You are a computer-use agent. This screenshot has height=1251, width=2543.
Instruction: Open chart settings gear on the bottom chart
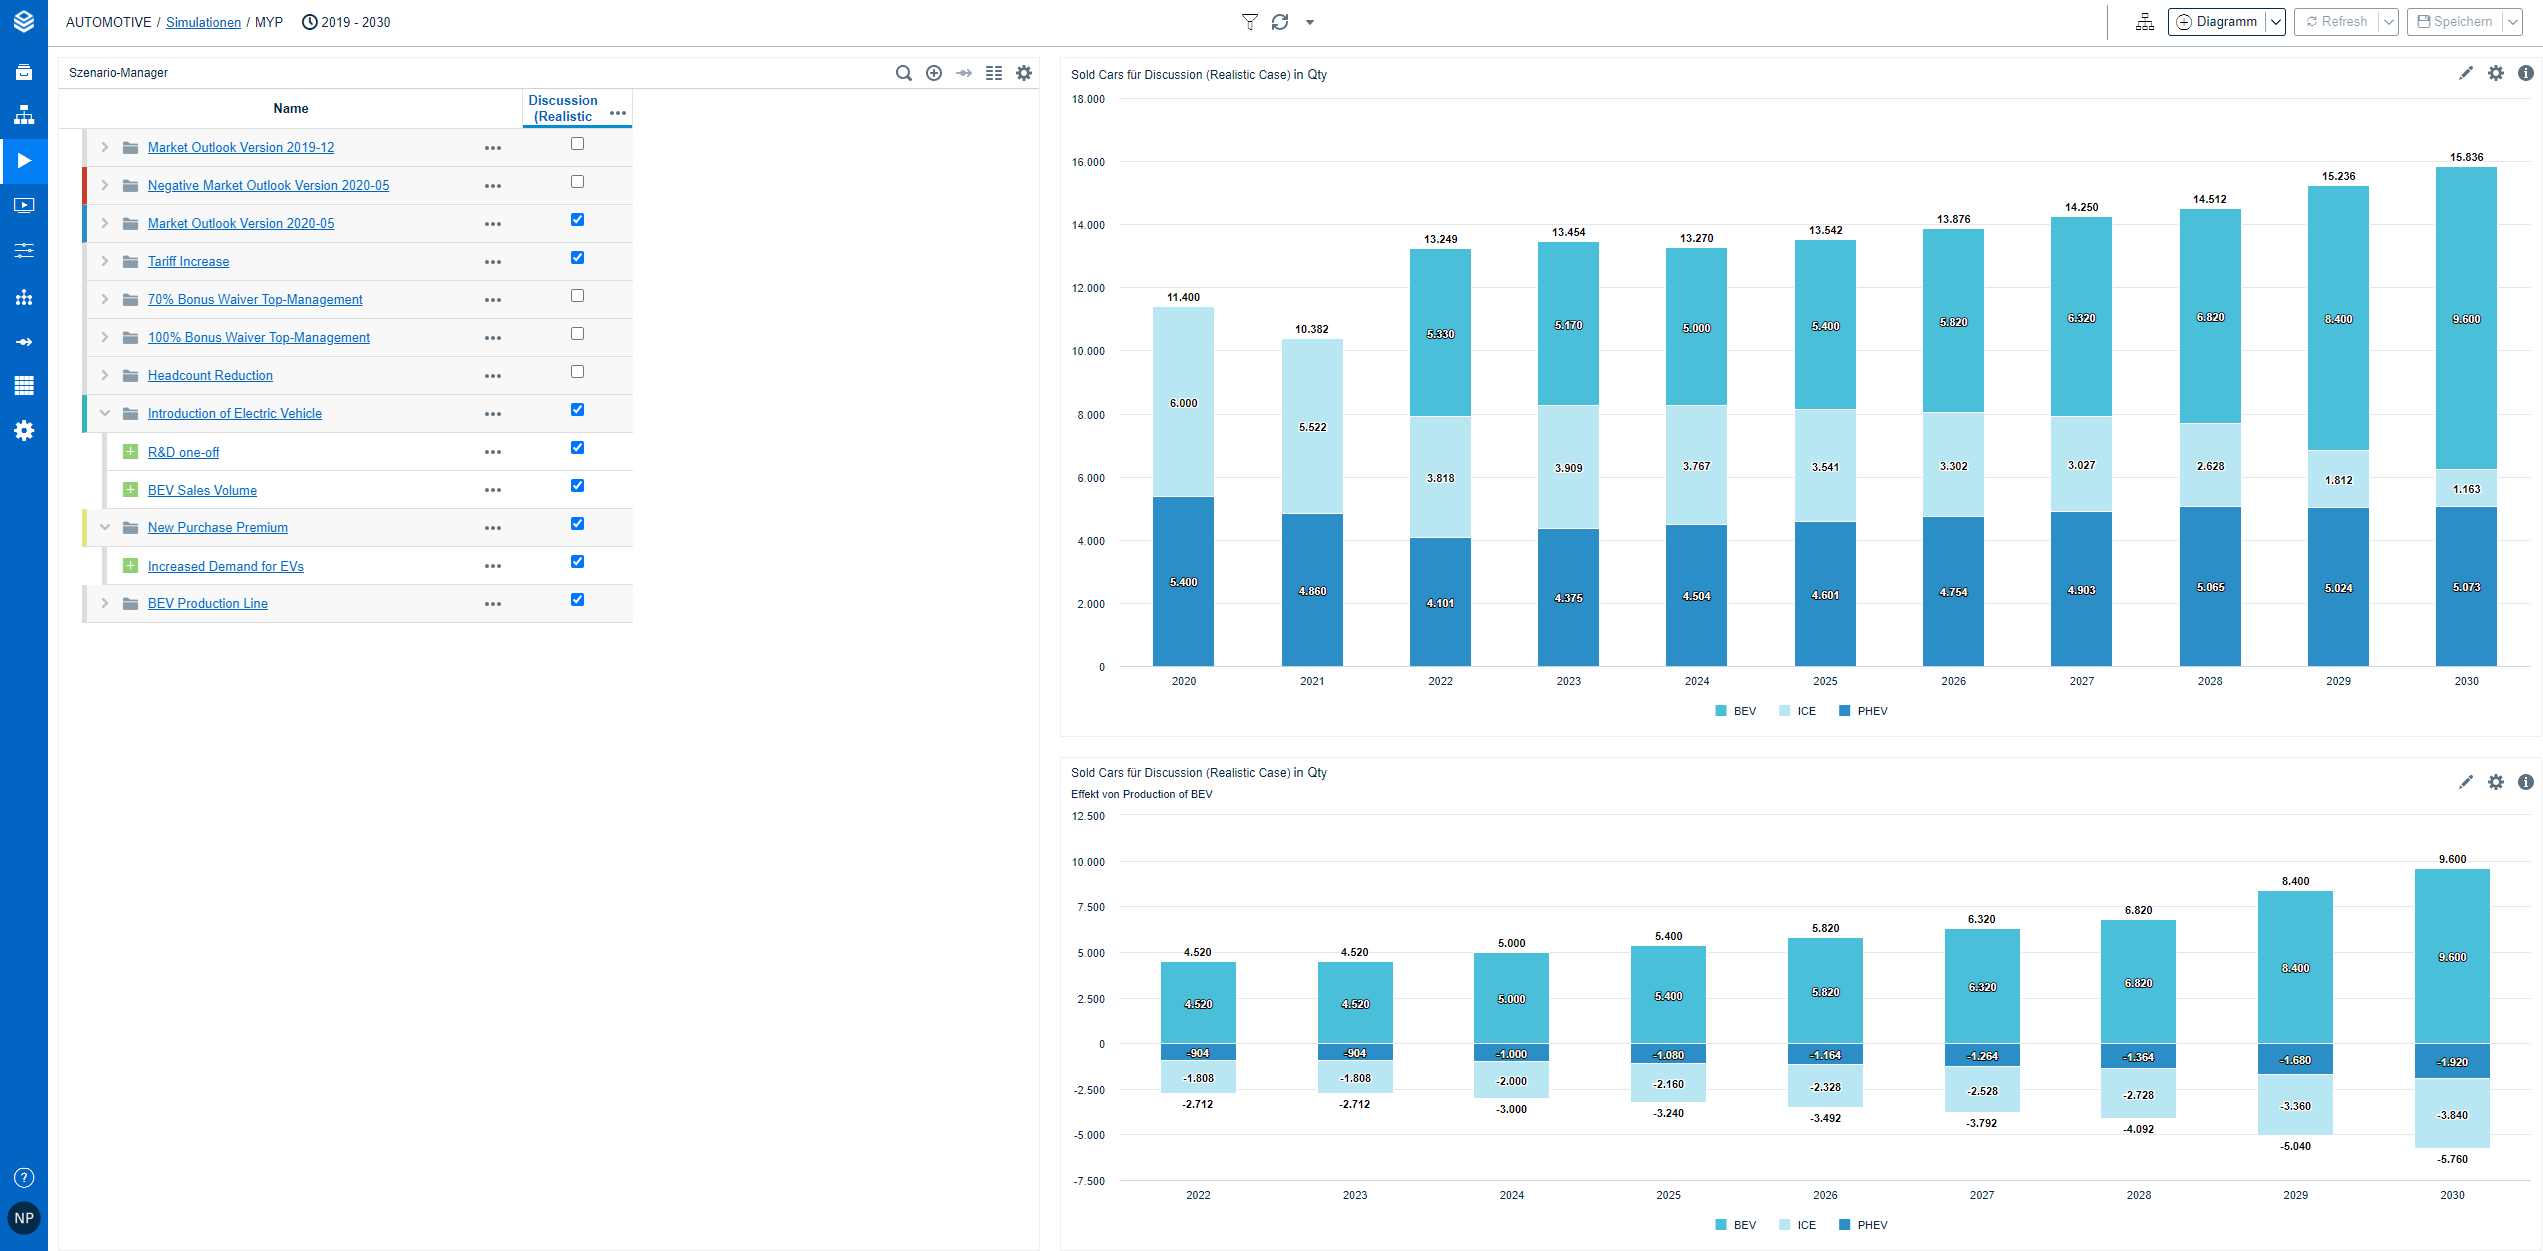[x=2496, y=782]
